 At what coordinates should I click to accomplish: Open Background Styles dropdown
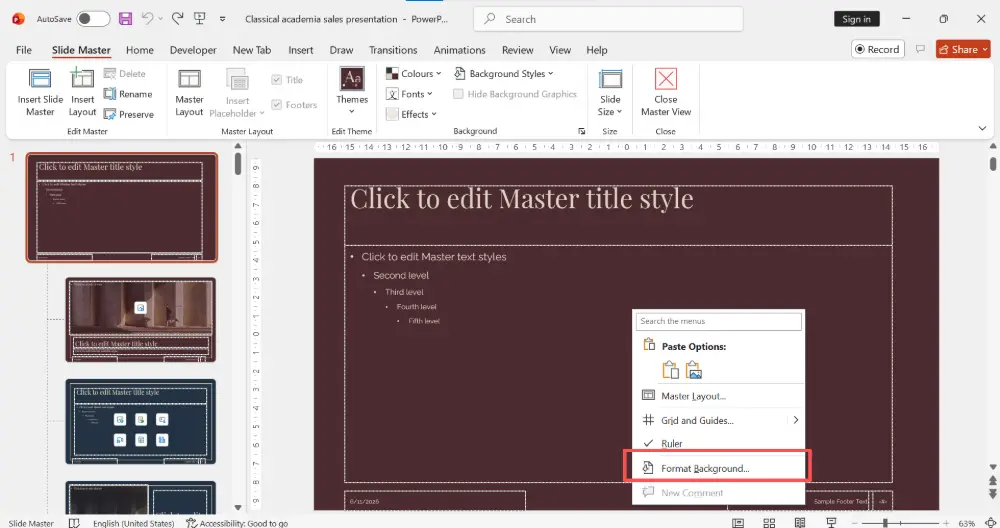[504, 74]
